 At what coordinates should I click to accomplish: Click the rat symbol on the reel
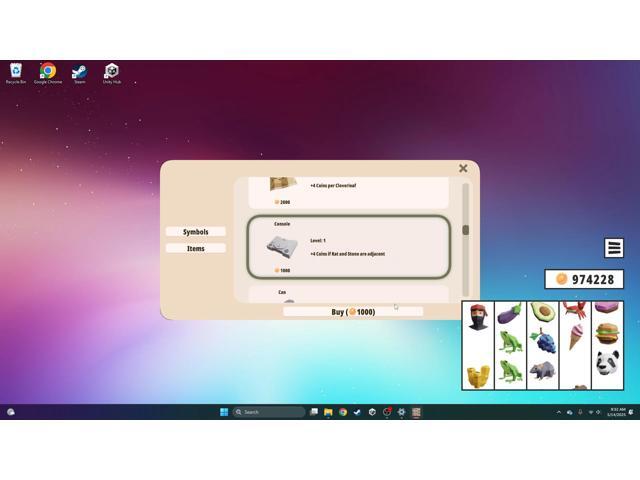pyautogui.click(x=541, y=371)
